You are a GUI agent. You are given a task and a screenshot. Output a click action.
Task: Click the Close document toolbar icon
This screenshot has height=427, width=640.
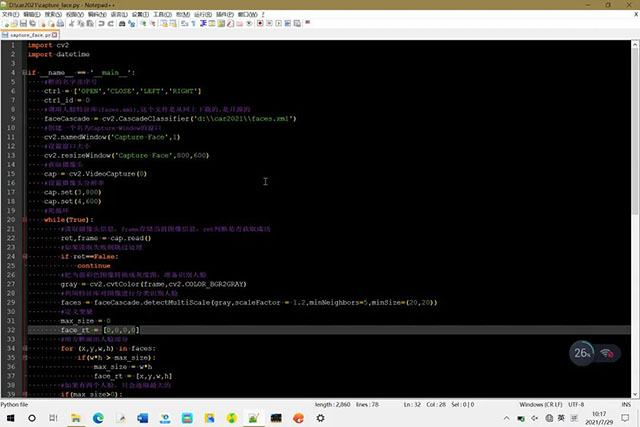[x=43, y=24]
